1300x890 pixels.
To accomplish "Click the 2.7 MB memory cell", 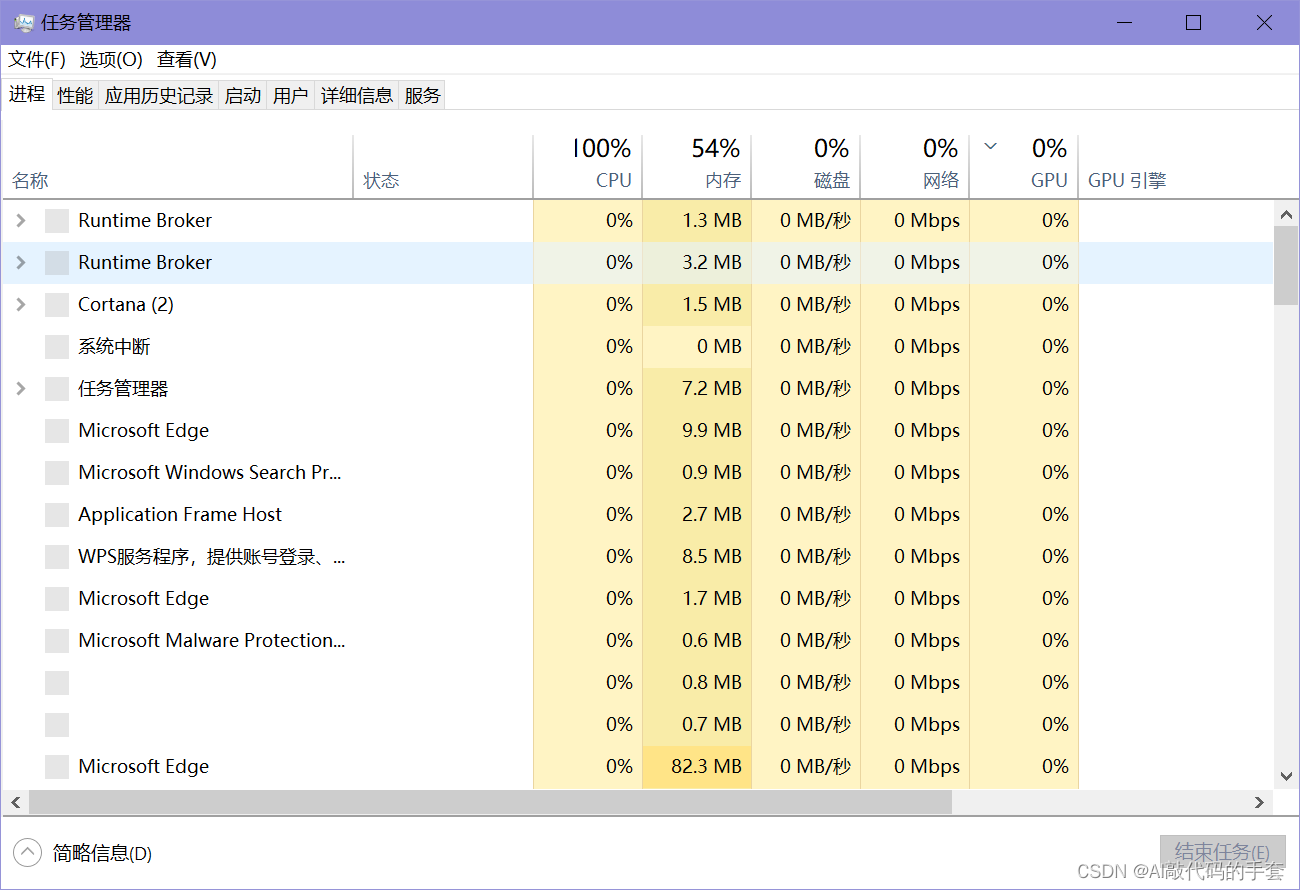I will 697,515.
